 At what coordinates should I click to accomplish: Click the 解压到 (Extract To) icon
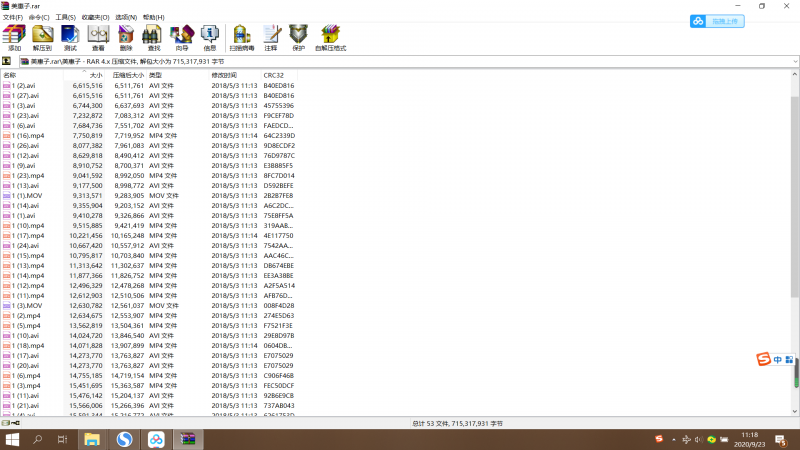click(x=42, y=38)
